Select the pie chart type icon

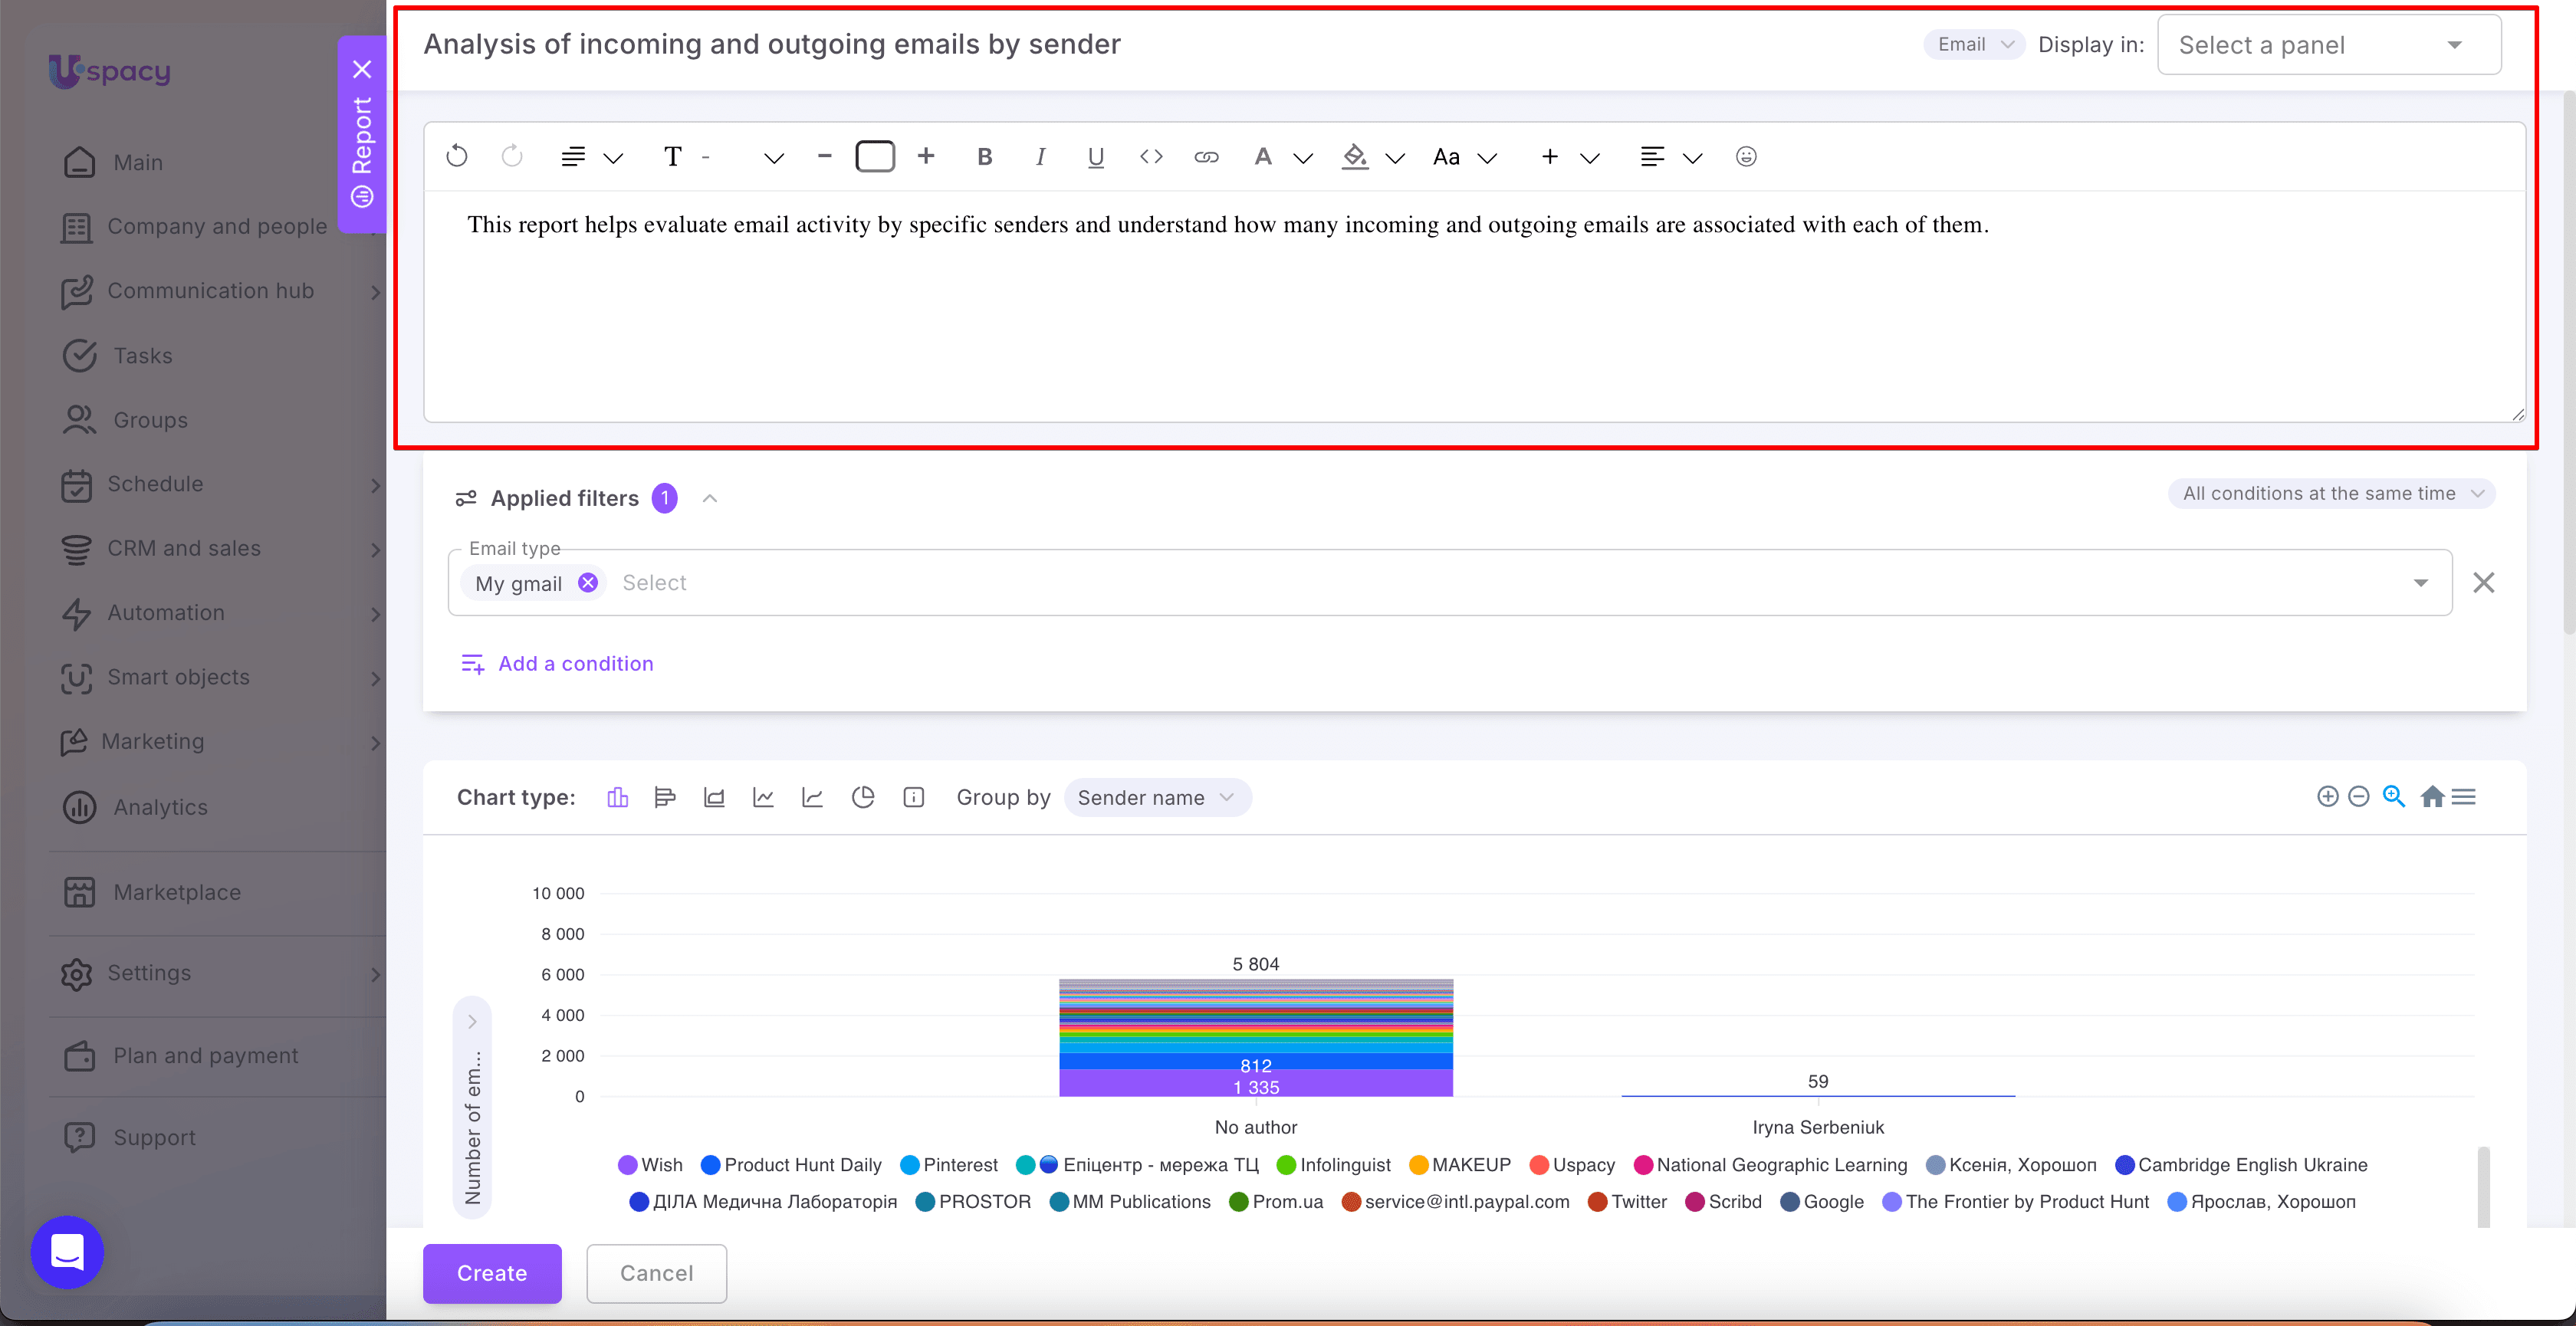(x=863, y=797)
